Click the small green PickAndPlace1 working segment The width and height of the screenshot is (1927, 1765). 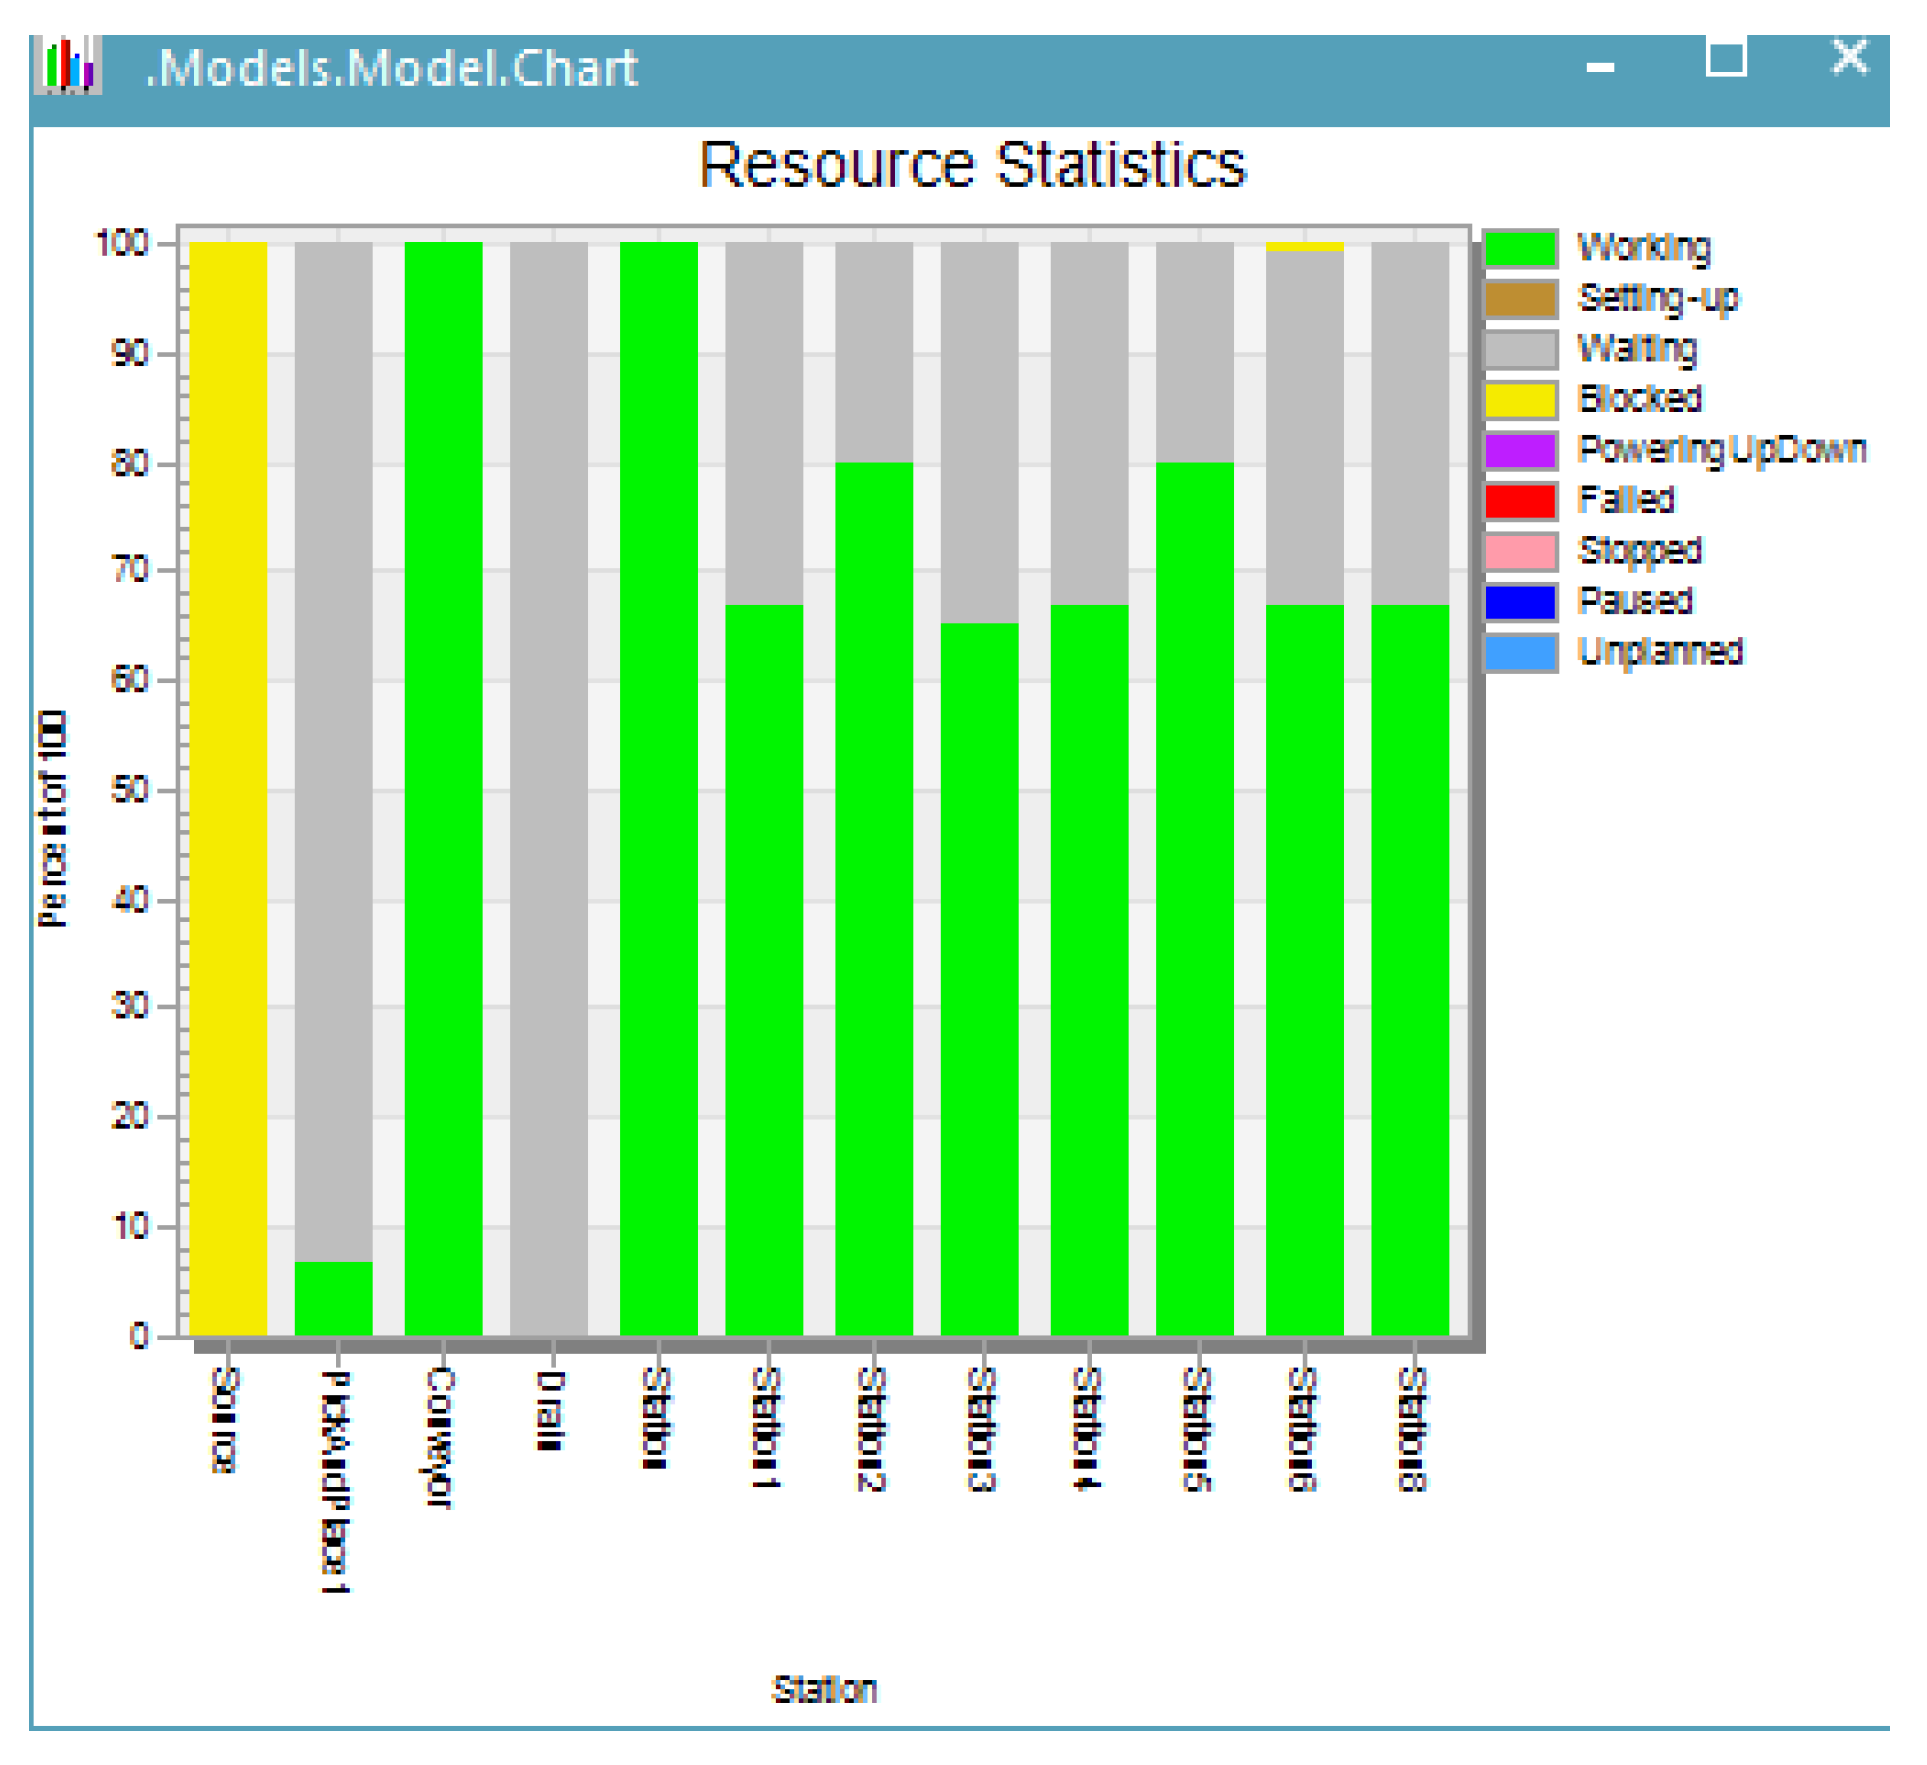[333, 1297]
